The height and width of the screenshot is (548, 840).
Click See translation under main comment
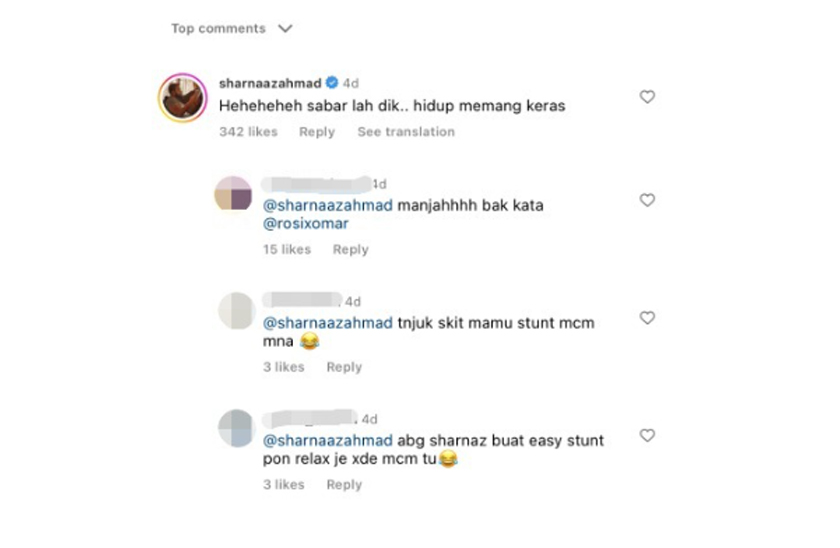click(406, 132)
